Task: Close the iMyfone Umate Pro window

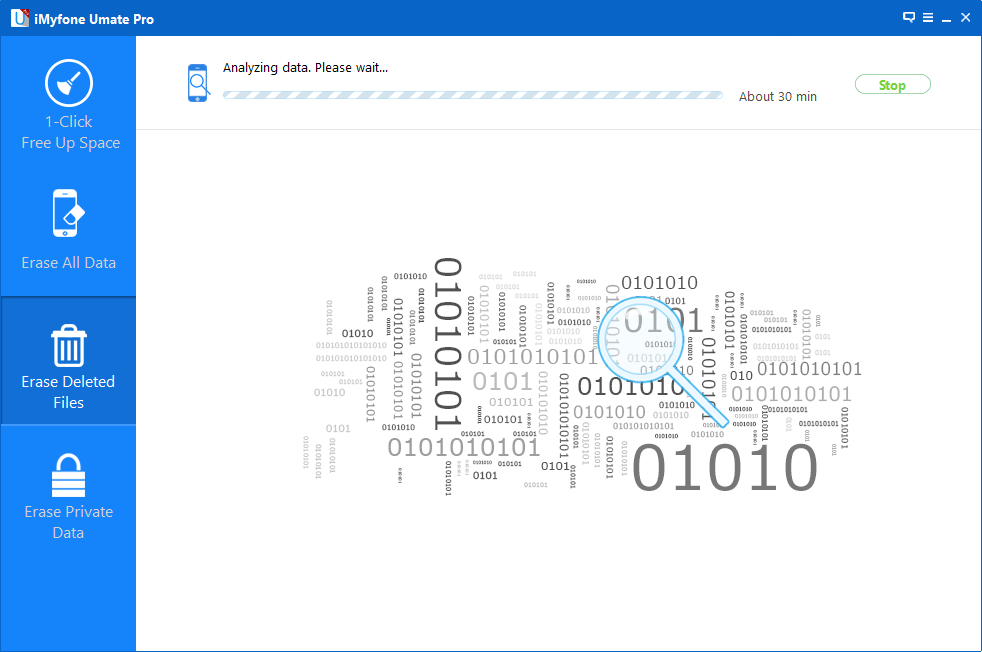Action: tap(966, 18)
